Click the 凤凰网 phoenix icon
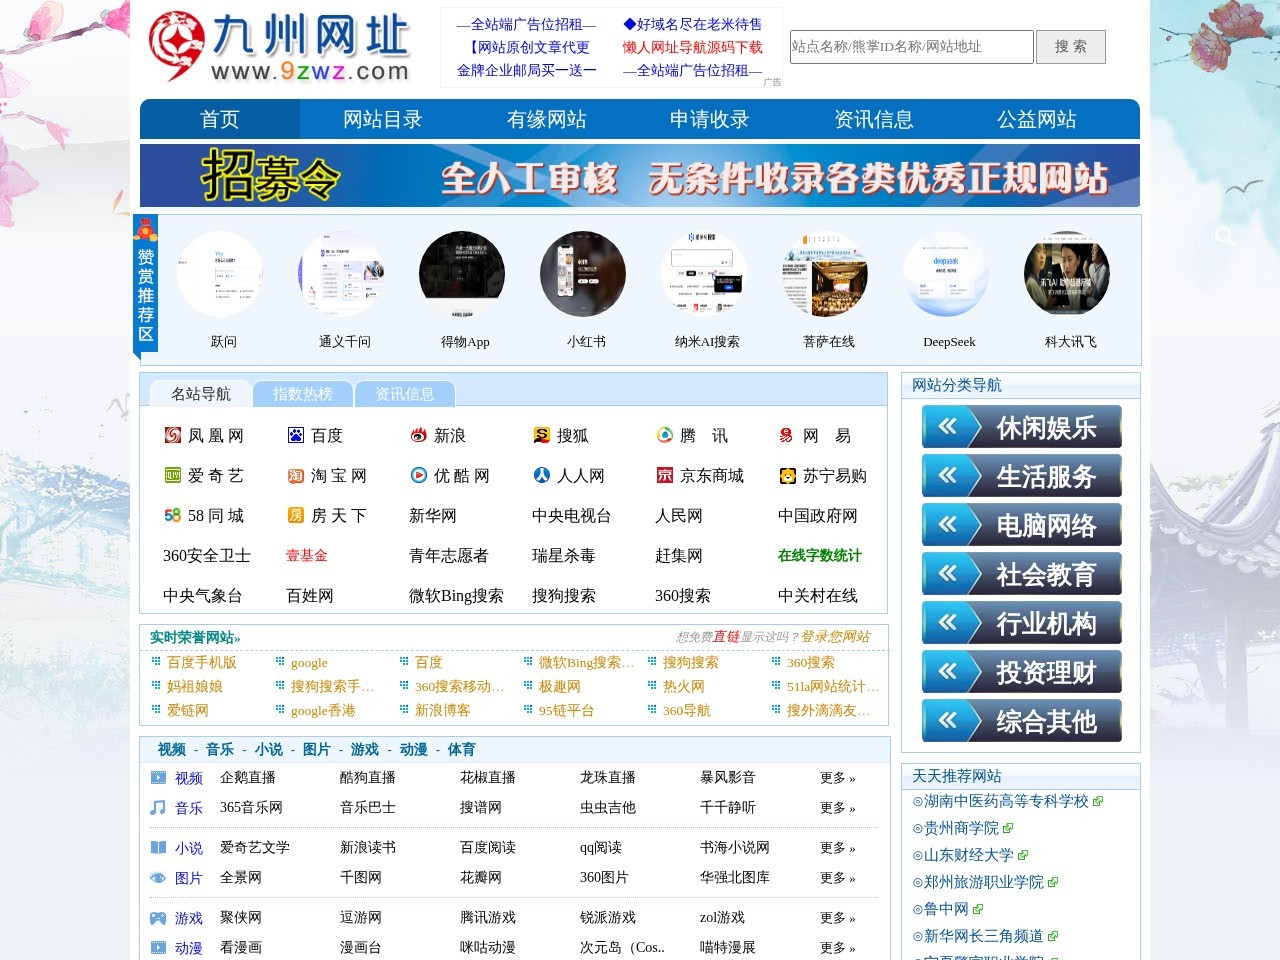The height and width of the screenshot is (960, 1280). (x=171, y=434)
